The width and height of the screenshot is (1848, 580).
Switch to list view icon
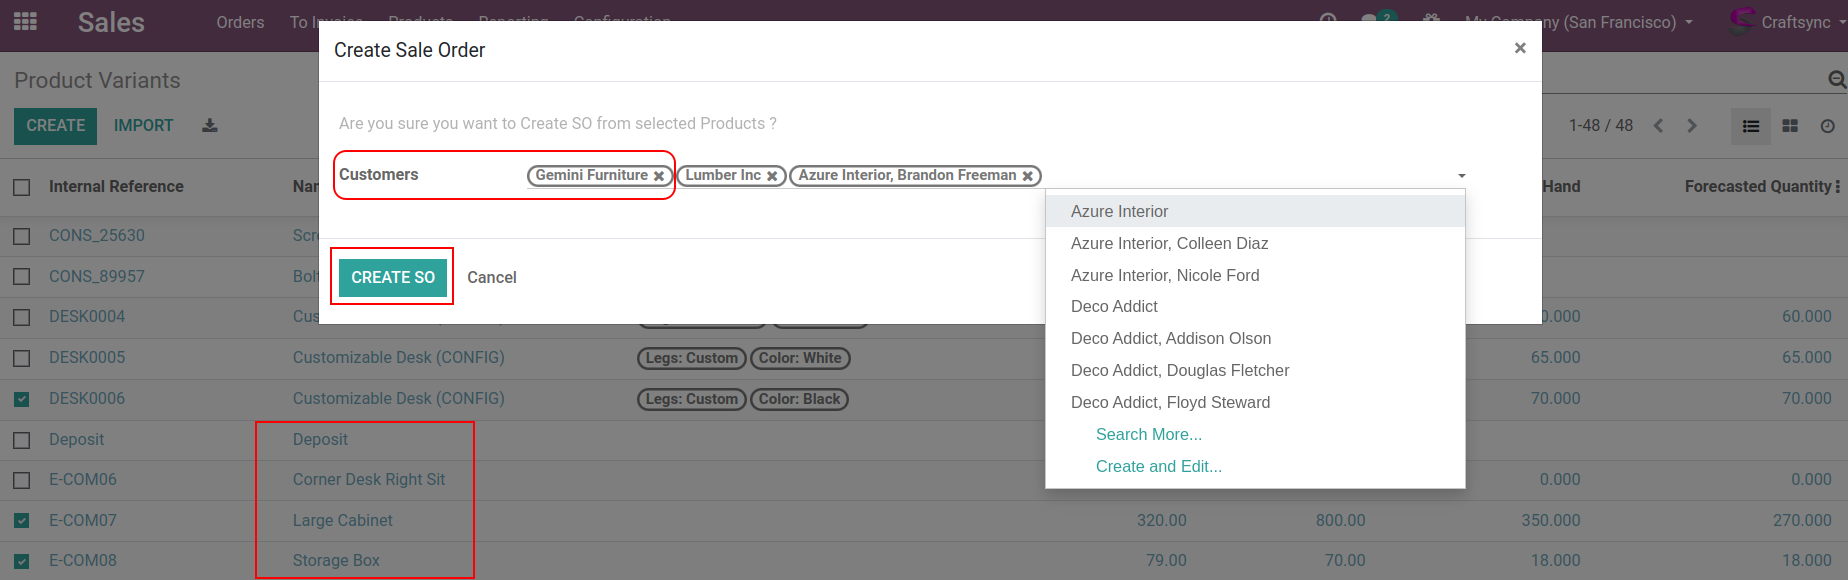[1751, 126]
